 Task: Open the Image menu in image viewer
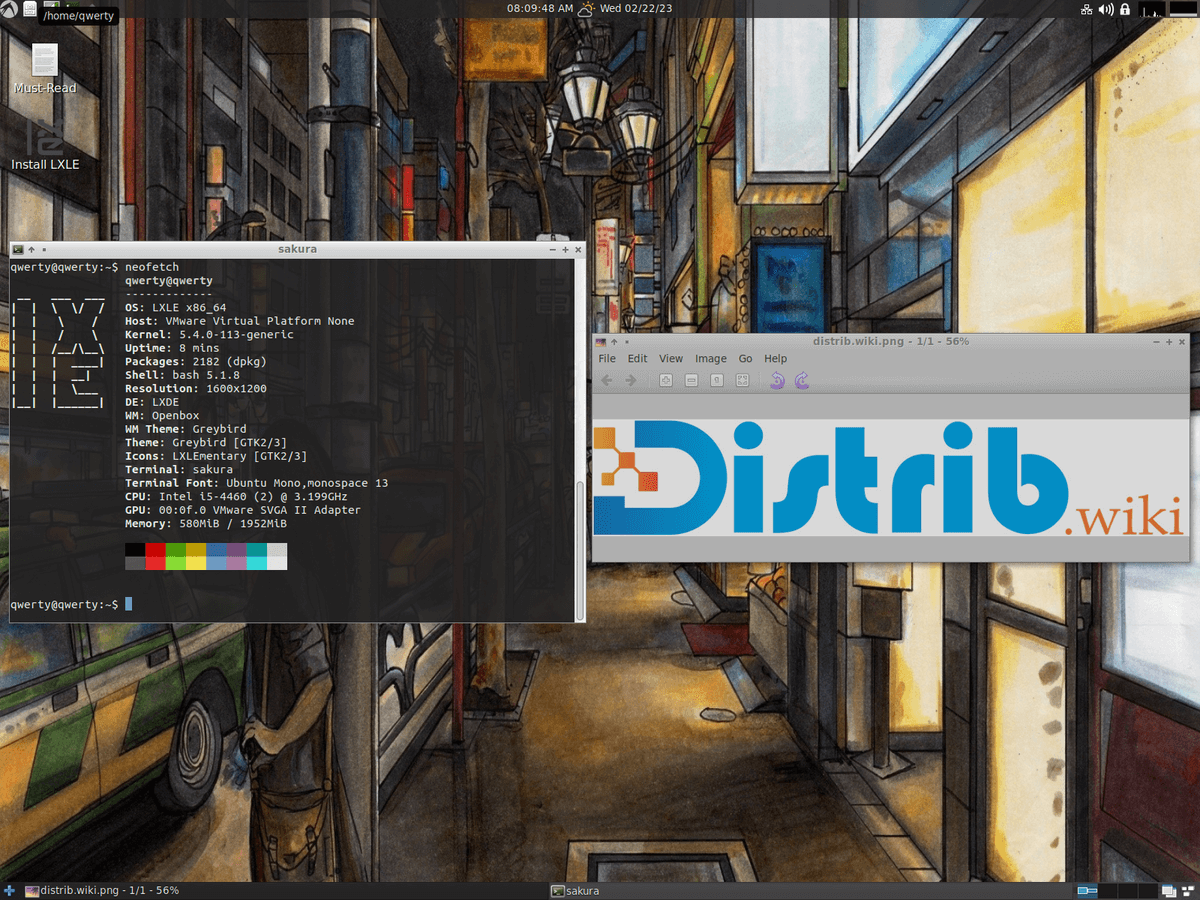pos(710,358)
